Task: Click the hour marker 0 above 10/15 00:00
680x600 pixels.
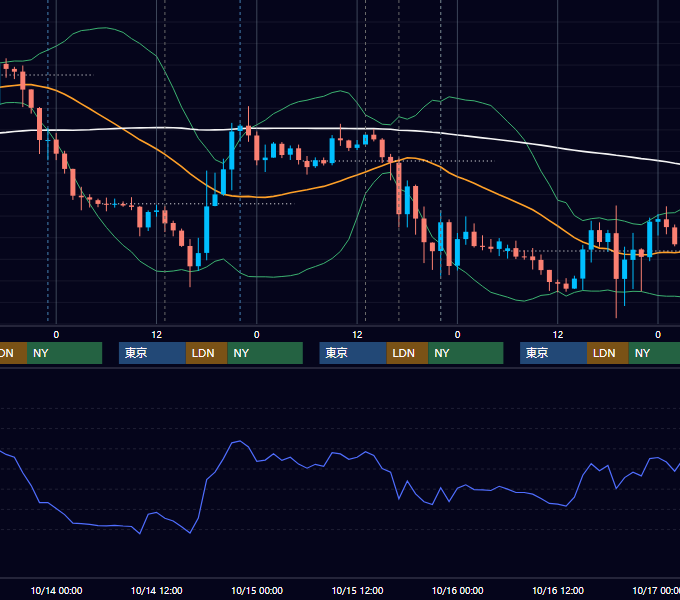Action: click(257, 335)
